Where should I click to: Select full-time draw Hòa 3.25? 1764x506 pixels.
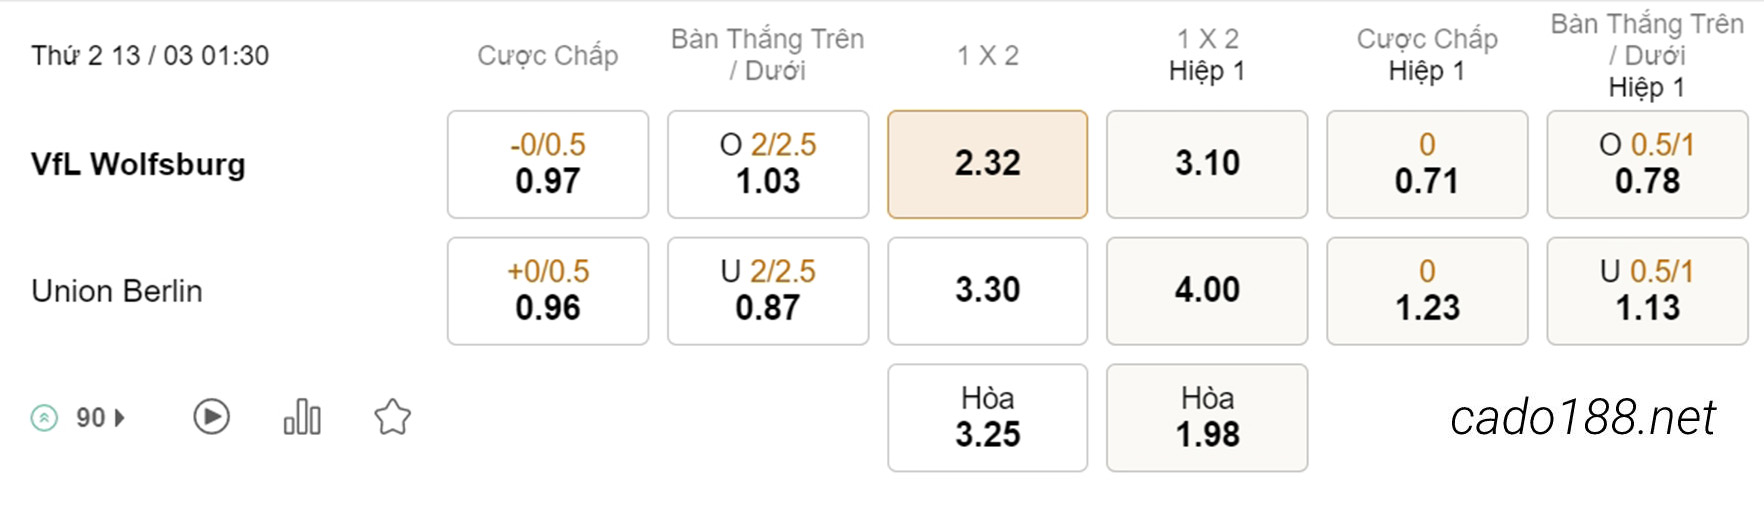click(988, 418)
